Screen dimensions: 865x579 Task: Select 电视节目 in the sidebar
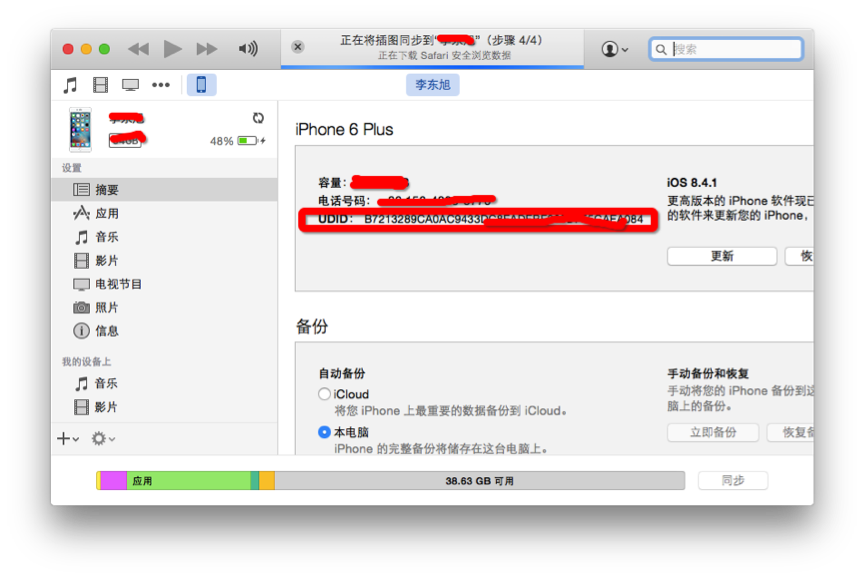(164, 284)
